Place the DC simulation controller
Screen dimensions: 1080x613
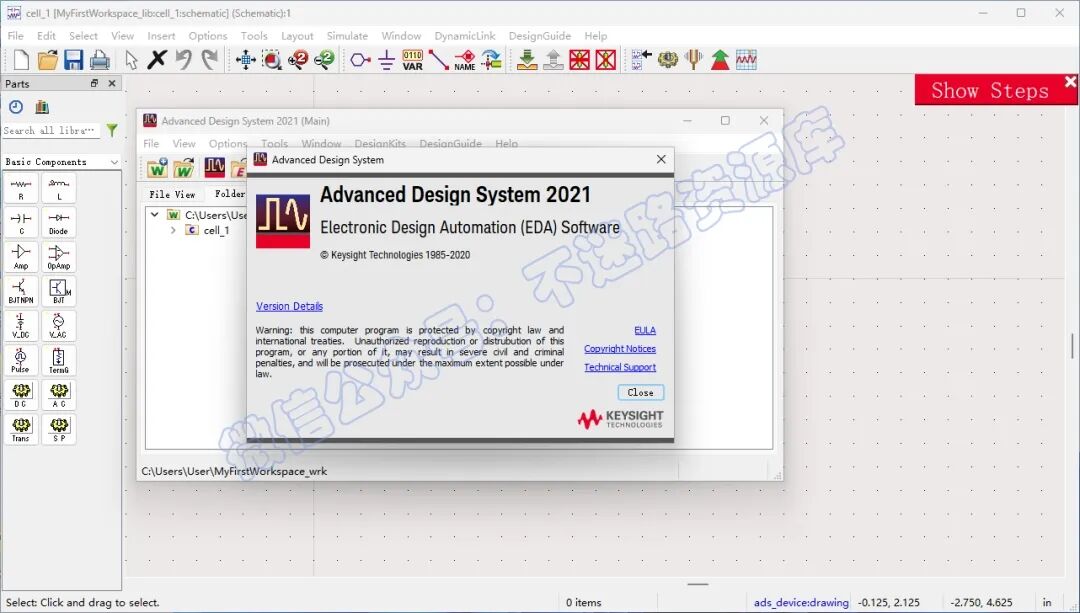click(x=21, y=395)
